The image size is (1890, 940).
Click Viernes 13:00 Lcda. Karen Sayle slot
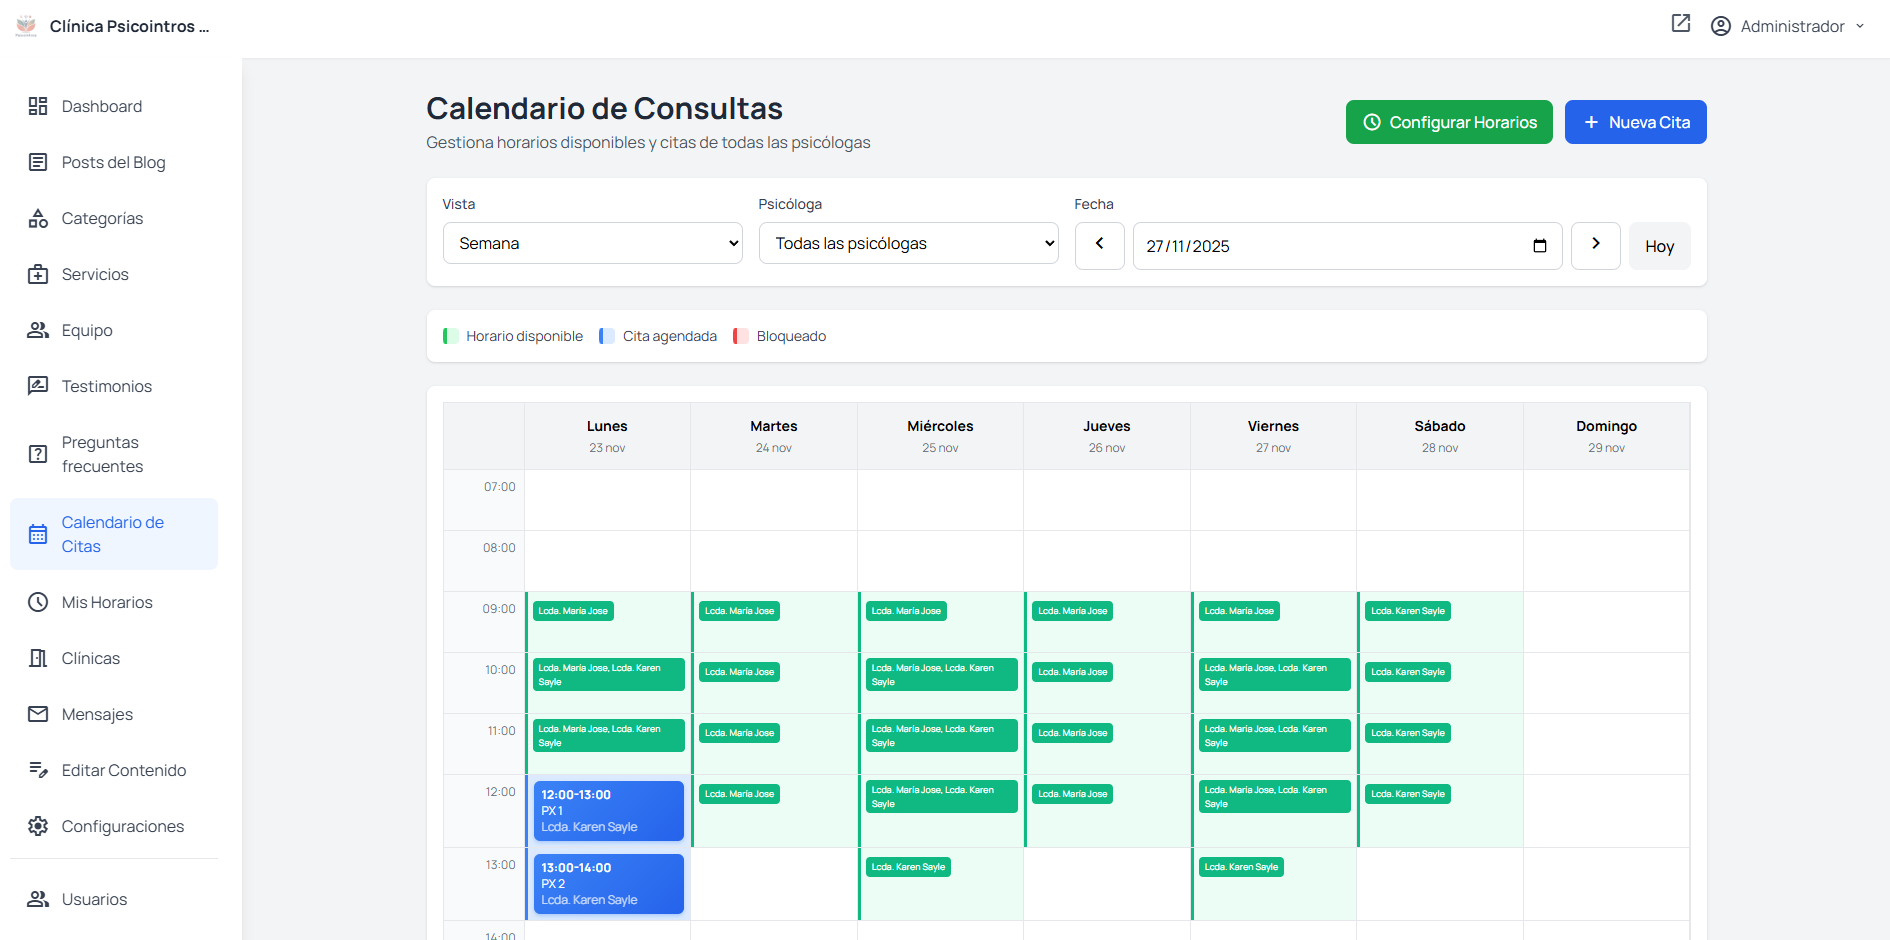tap(1241, 867)
